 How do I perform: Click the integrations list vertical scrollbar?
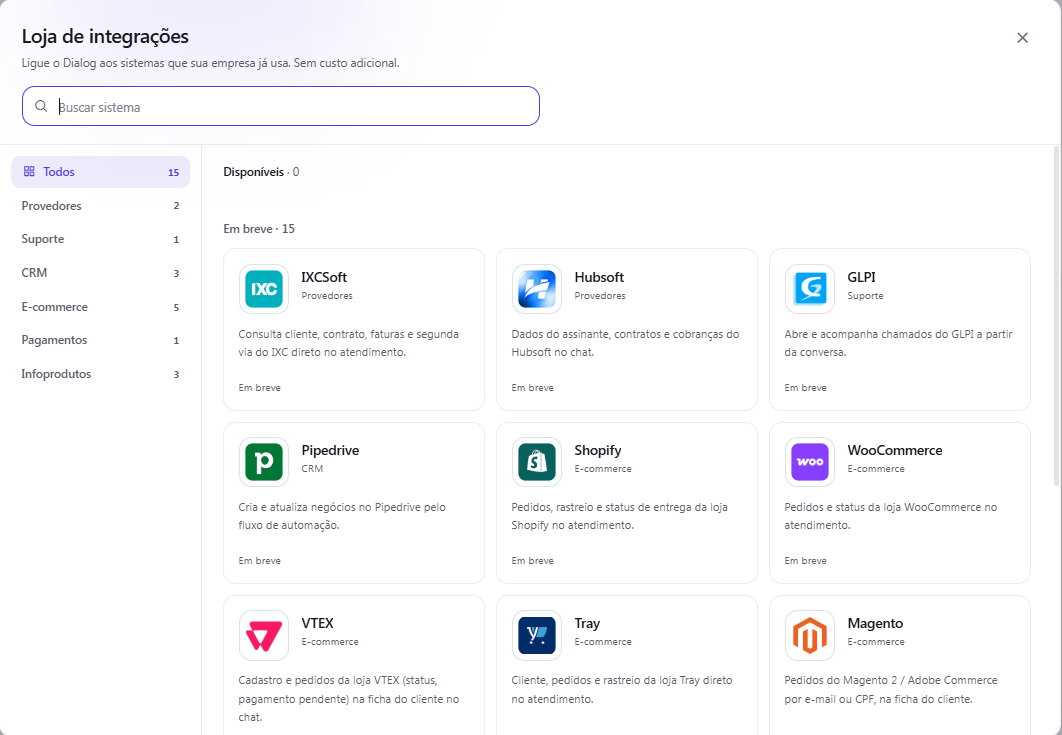coord(1057,315)
